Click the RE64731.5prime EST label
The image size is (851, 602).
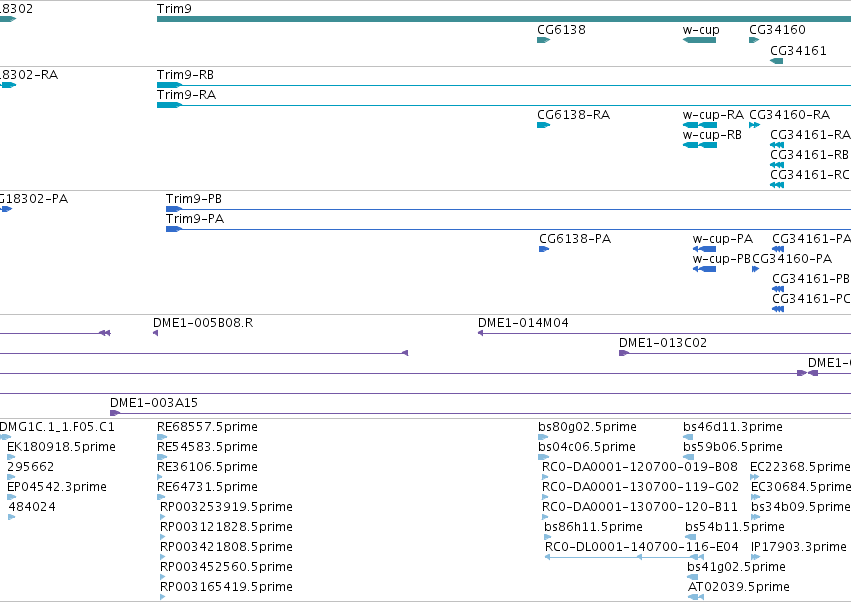(x=207, y=487)
